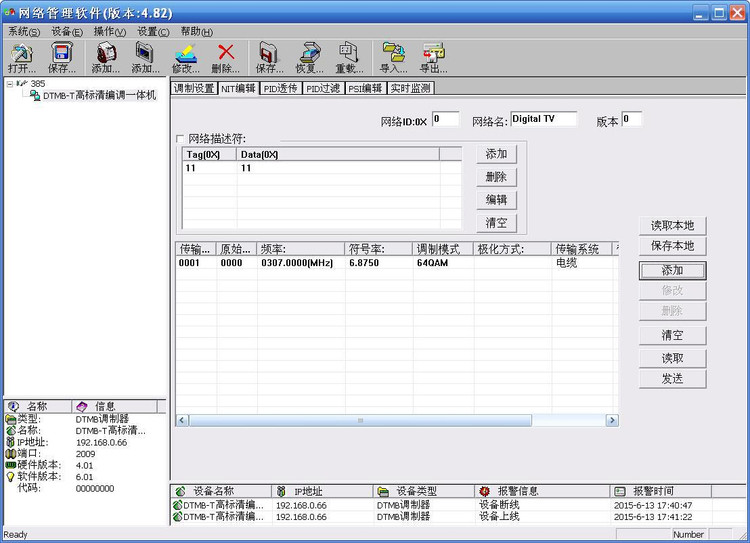Click the 恢复 (restore) toolbar icon

309,57
